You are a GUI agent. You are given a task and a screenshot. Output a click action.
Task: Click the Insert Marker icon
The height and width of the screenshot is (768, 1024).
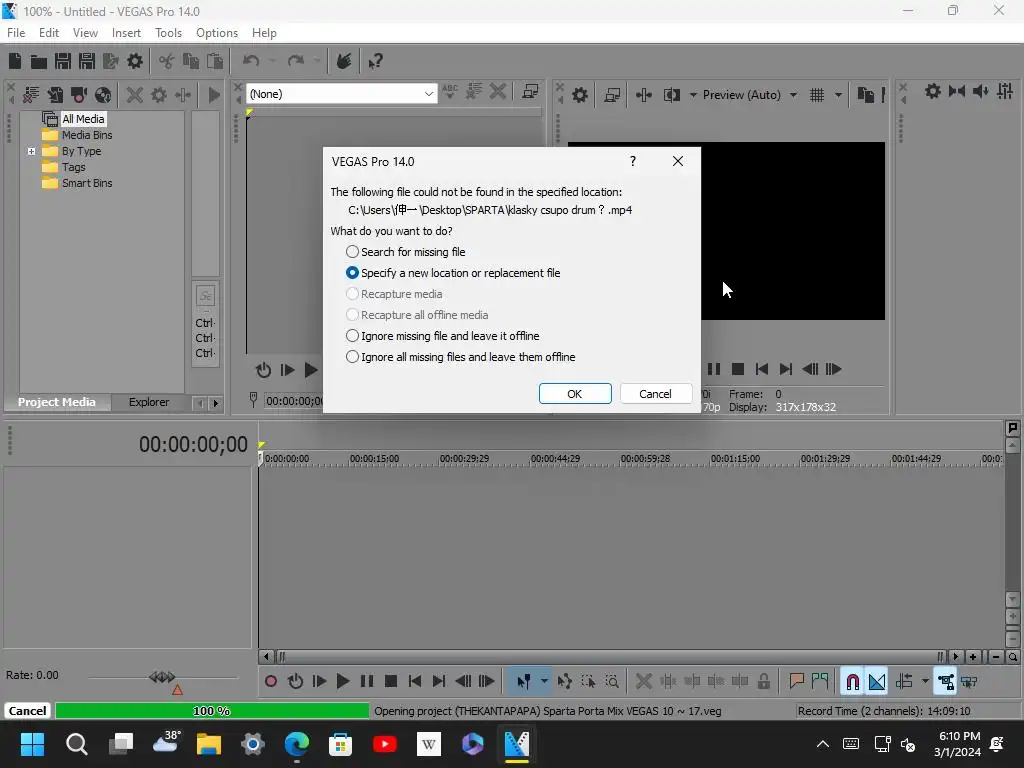796,682
